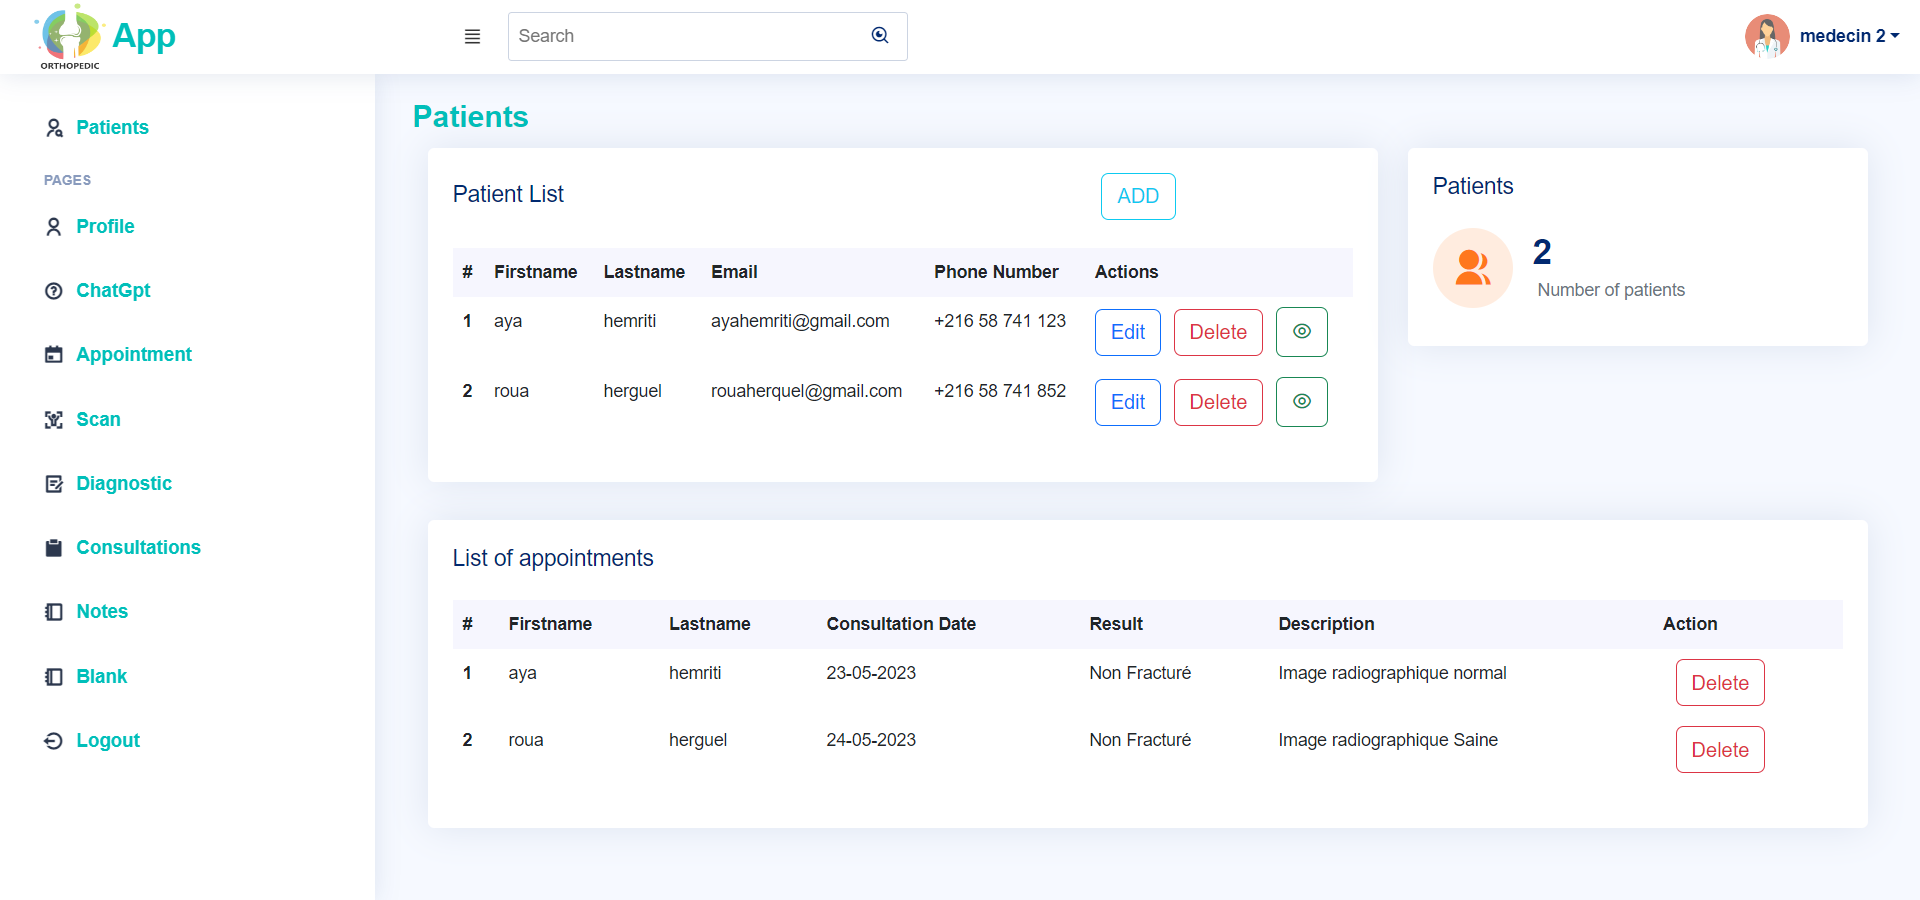The width and height of the screenshot is (1920, 900).
Task: View details of patient aya via eye icon
Action: [x=1302, y=332]
